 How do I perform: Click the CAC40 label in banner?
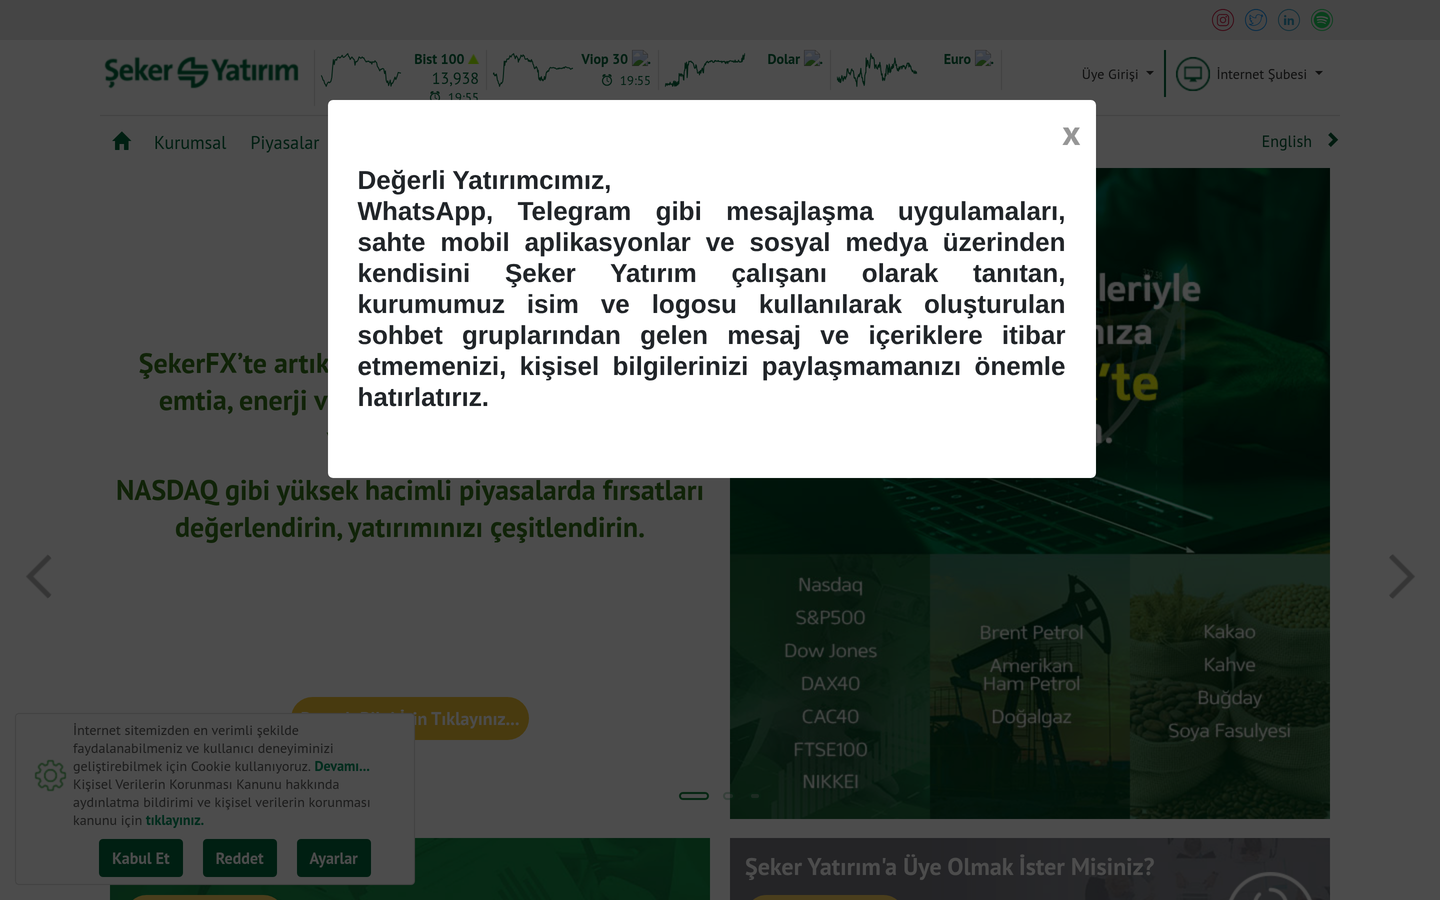(830, 717)
